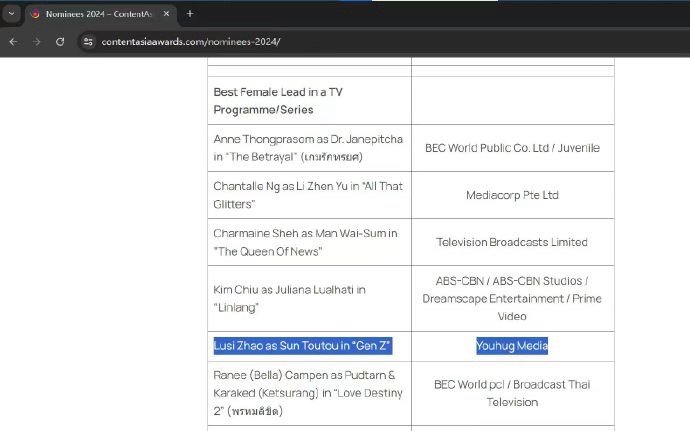Close the Nominees 2024 tab
The height and width of the screenshot is (431, 690).
point(166,14)
